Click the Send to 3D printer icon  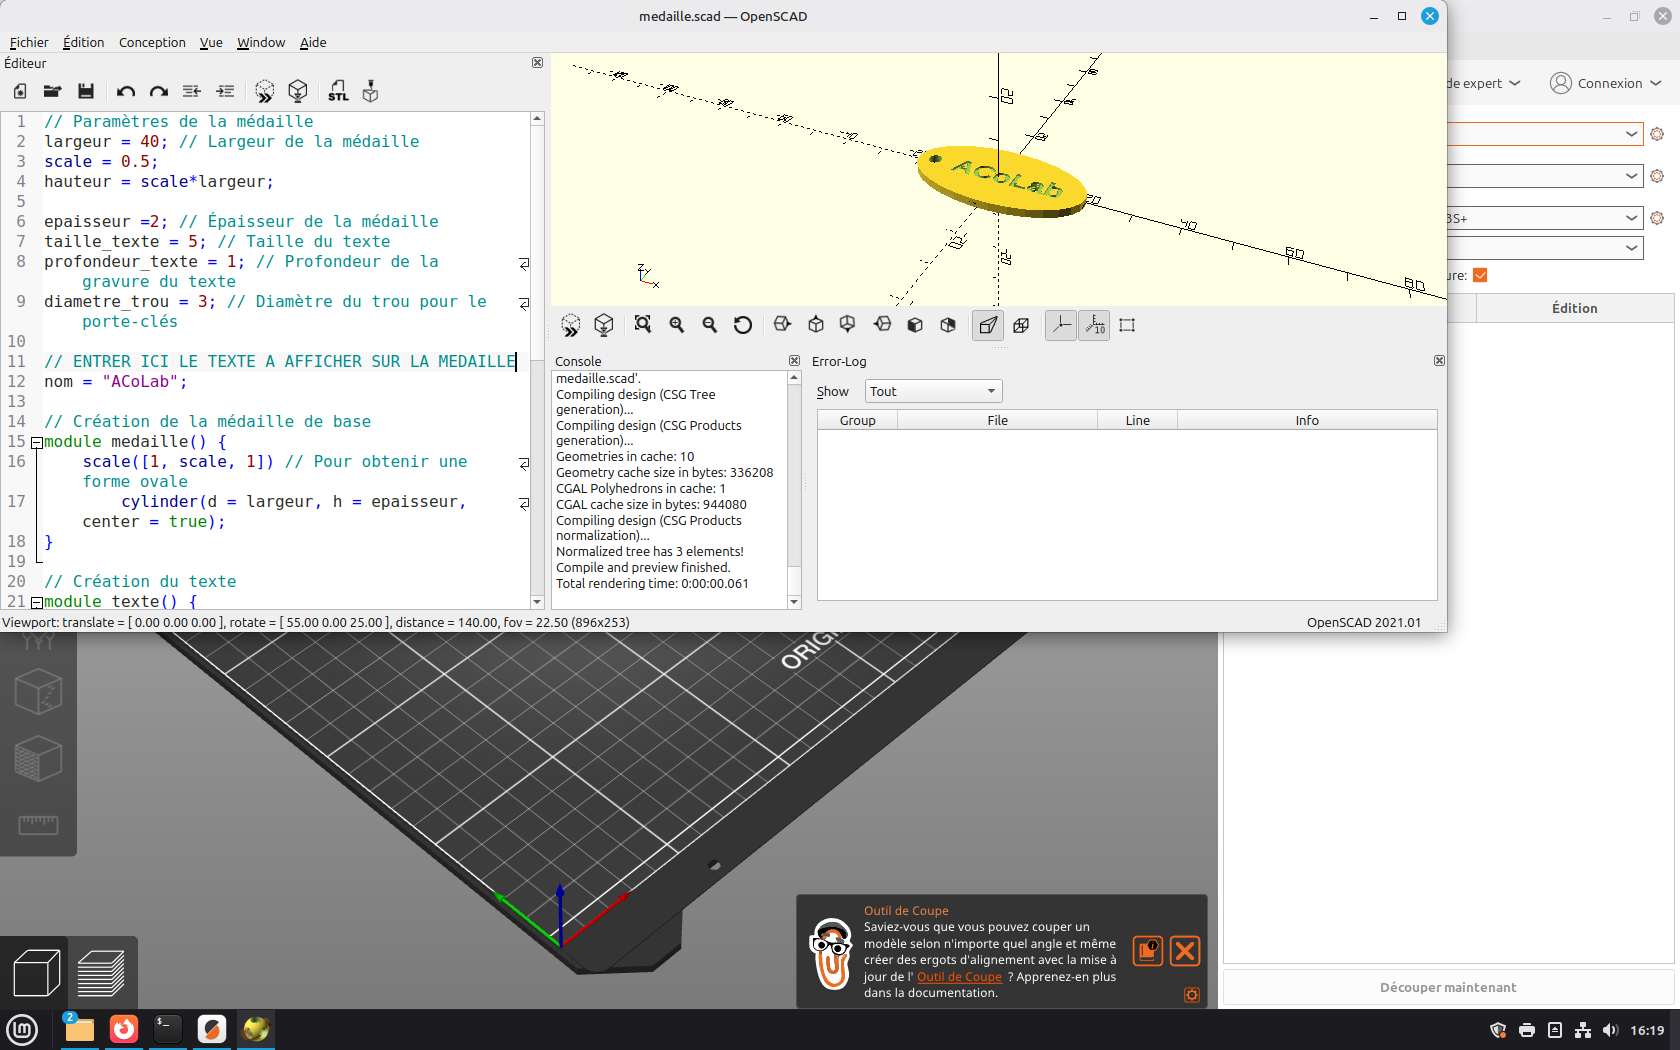point(371,91)
